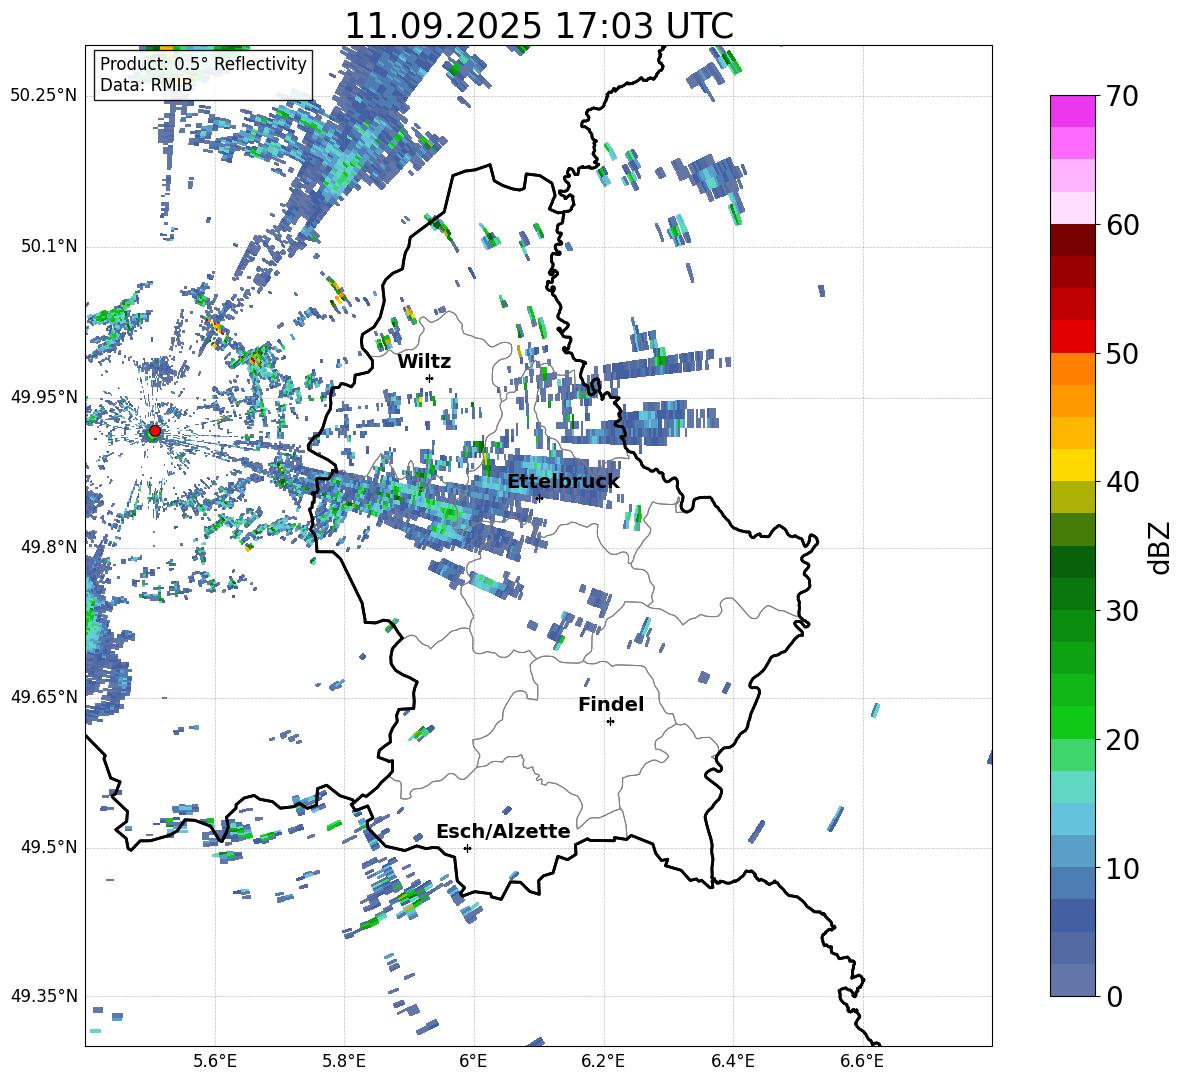Click the colorbar 0 tick label
This screenshot has width=1184, height=1081.
pyautogui.click(x=1114, y=996)
